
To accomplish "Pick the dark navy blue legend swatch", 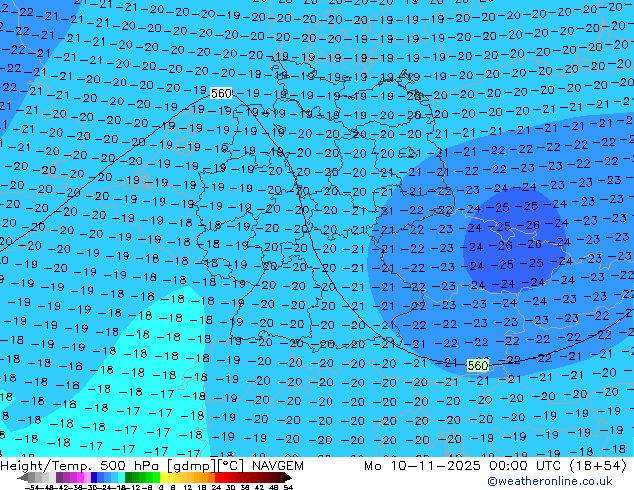I will coord(94,477).
